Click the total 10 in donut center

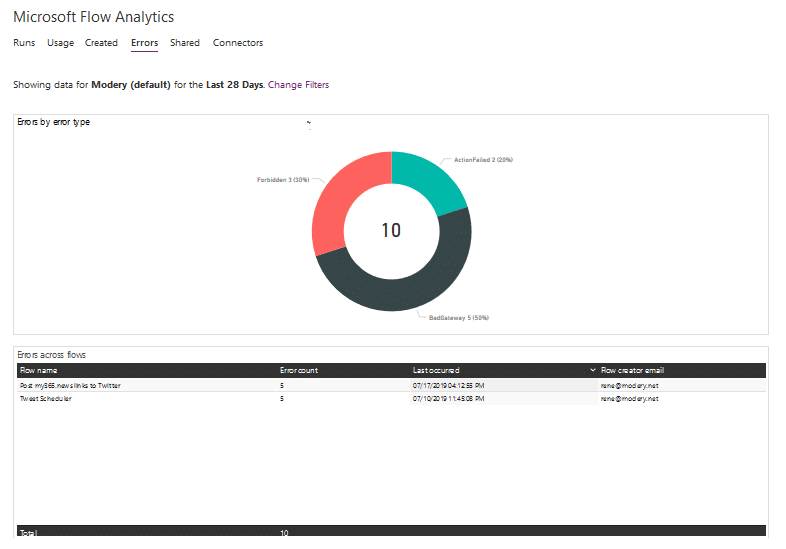[391, 231]
